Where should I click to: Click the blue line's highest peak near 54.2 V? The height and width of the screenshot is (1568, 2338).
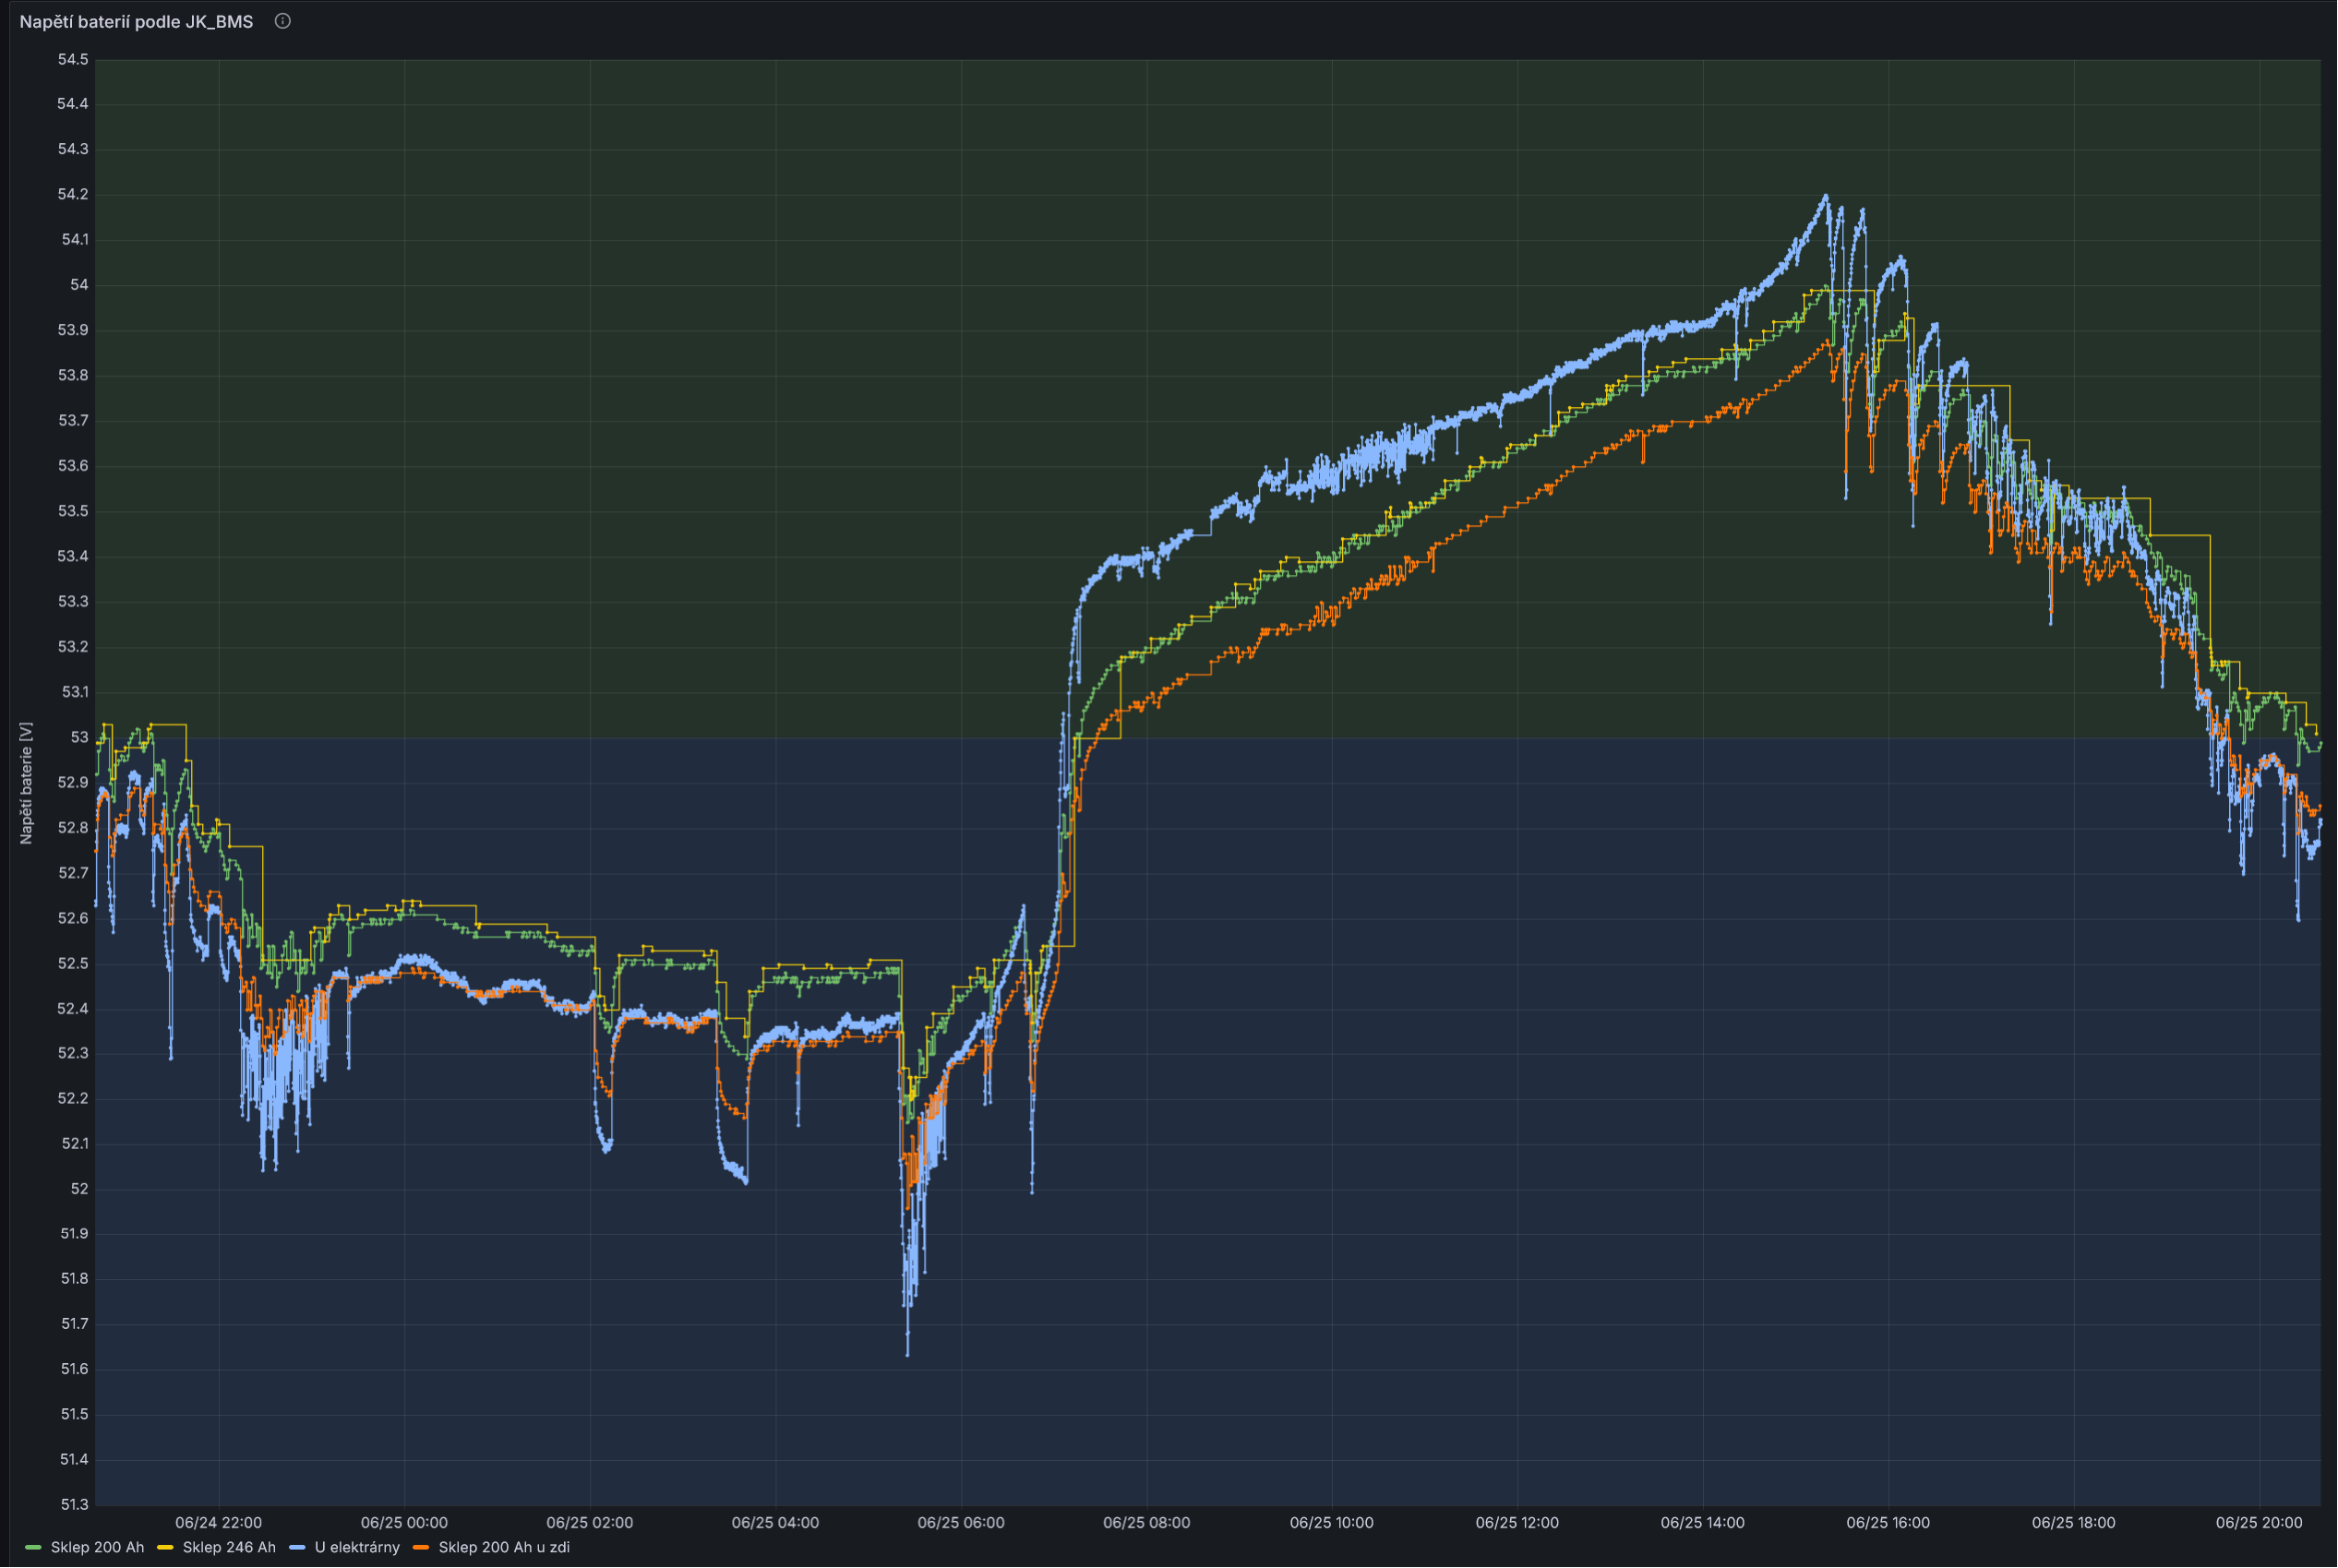pyautogui.click(x=1825, y=197)
